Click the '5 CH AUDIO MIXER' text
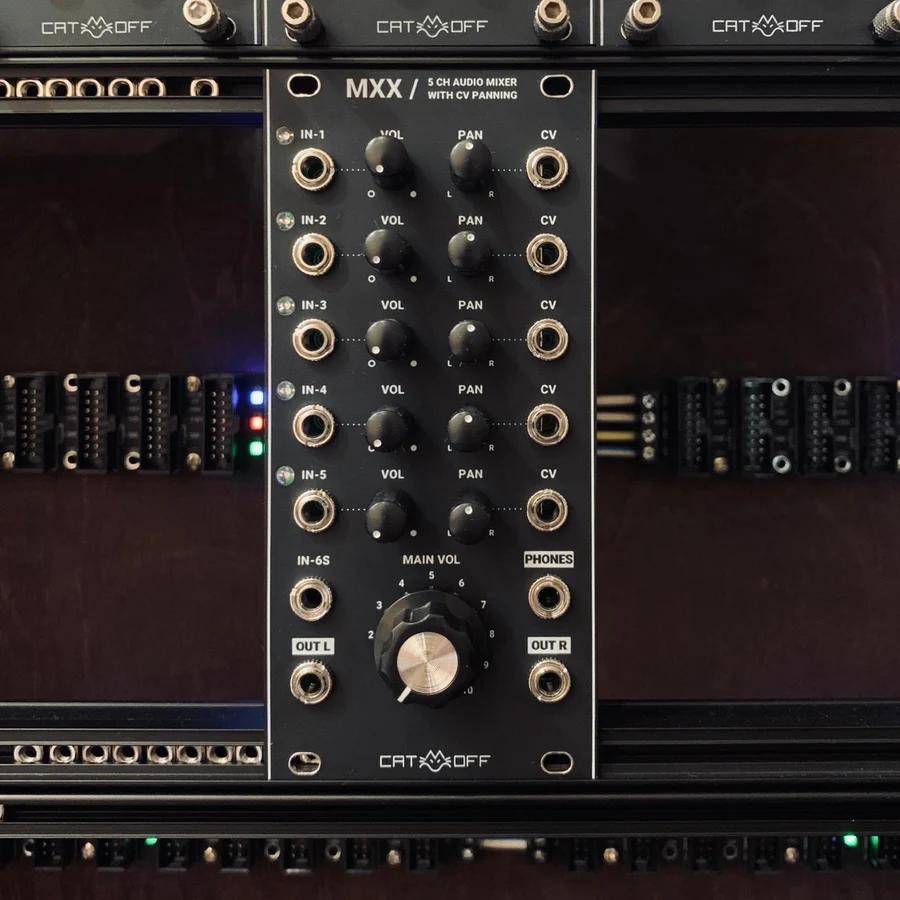This screenshot has height=900, width=900. (x=472, y=82)
